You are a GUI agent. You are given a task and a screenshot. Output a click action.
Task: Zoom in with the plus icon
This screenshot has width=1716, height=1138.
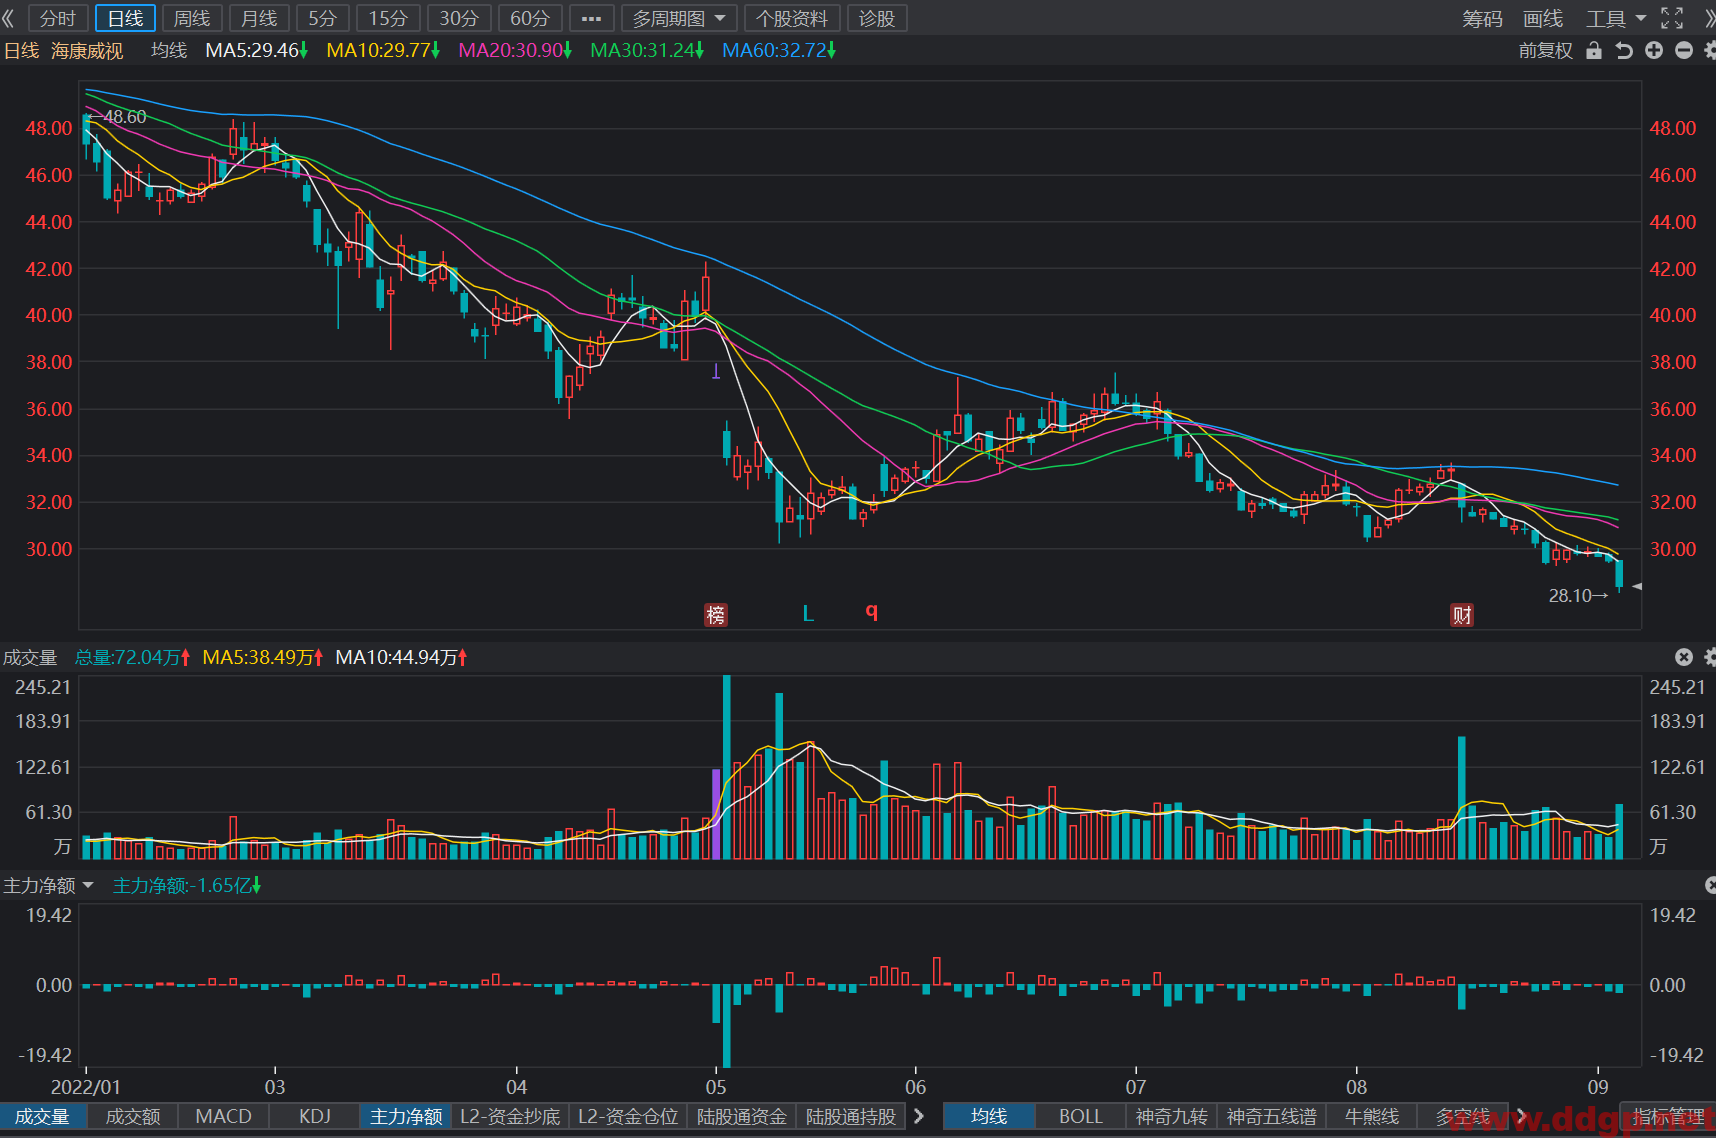(x=1654, y=50)
